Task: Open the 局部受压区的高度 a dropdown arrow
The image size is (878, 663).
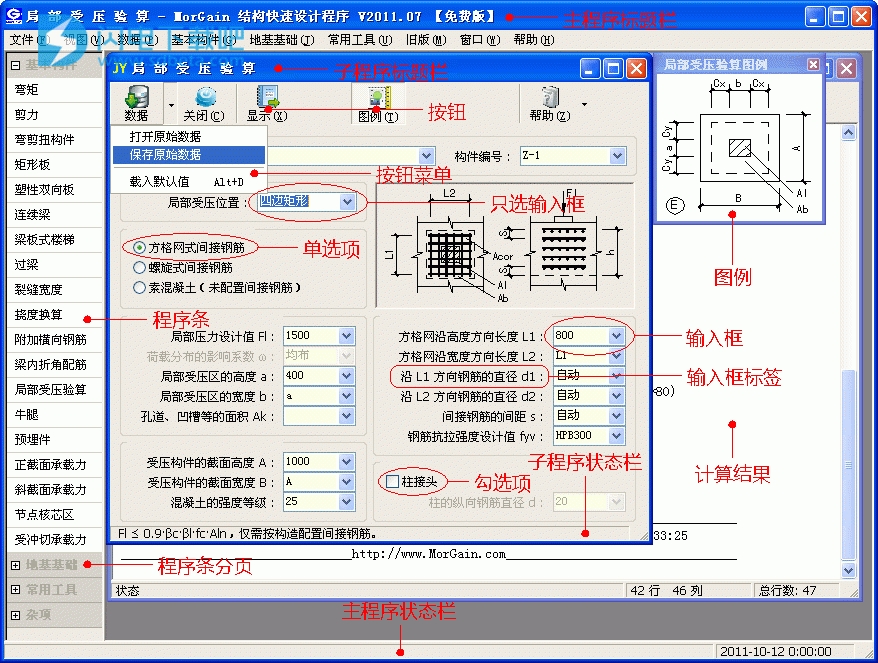Action: coord(347,376)
